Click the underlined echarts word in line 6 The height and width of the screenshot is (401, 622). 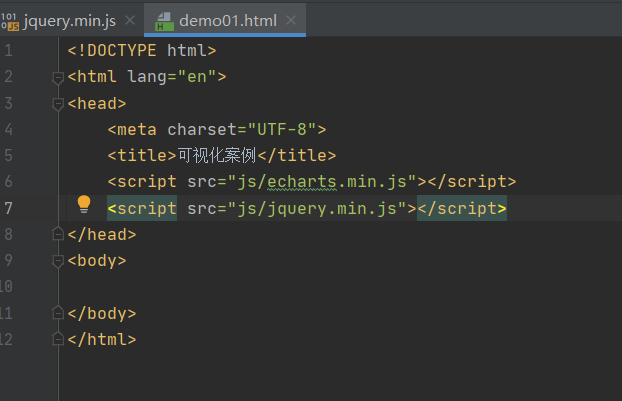click(x=302, y=182)
